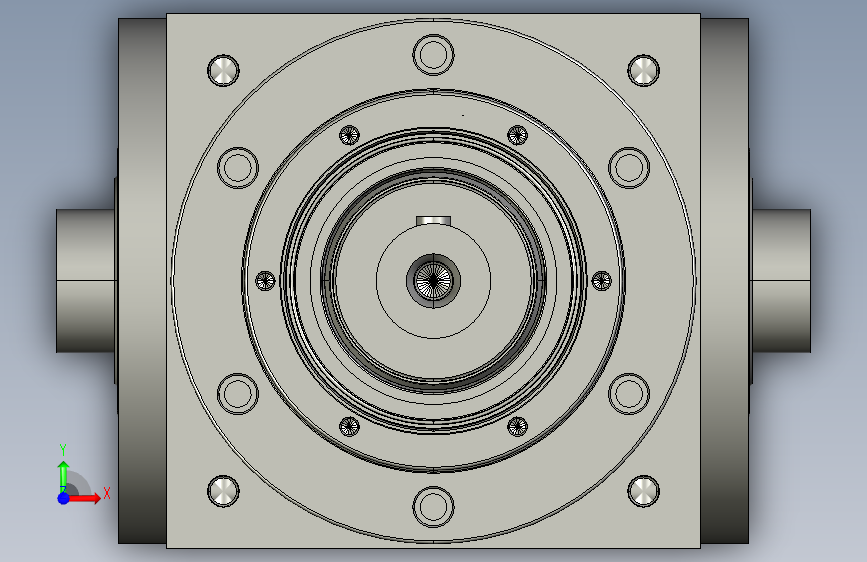Select the small screw left of the inner ring
This screenshot has width=867, height=562.
265,281
